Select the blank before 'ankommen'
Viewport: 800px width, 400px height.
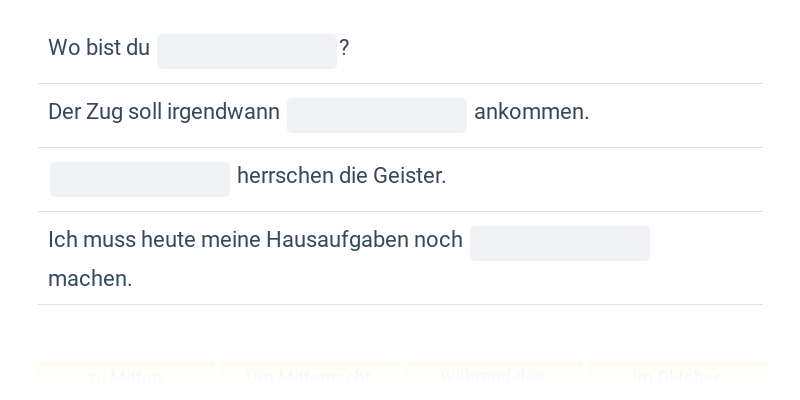click(x=377, y=115)
